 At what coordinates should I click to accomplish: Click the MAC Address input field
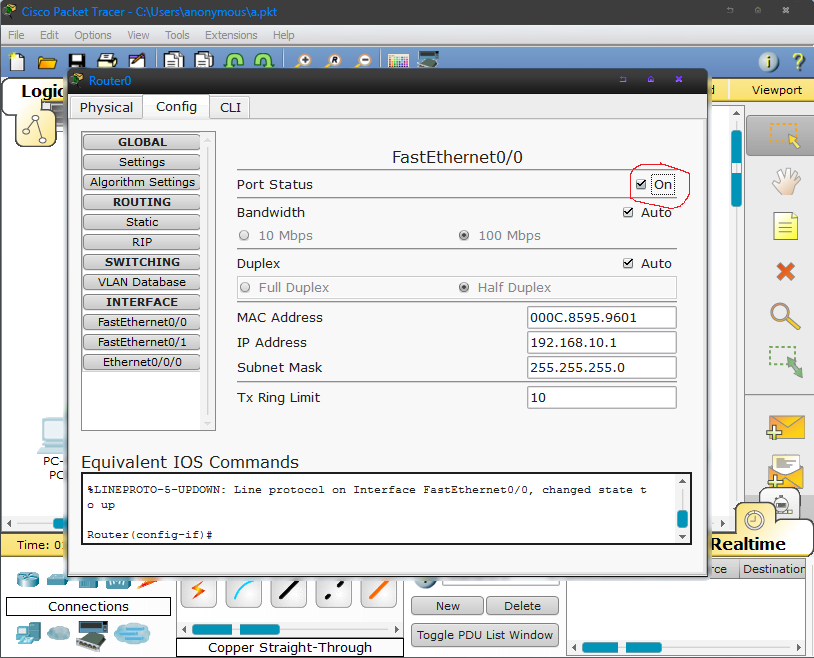coord(602,317)
